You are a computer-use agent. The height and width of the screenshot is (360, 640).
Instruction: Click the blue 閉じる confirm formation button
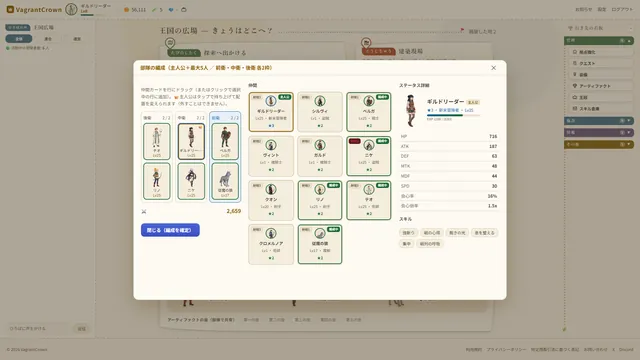click(x=170, y=230)
